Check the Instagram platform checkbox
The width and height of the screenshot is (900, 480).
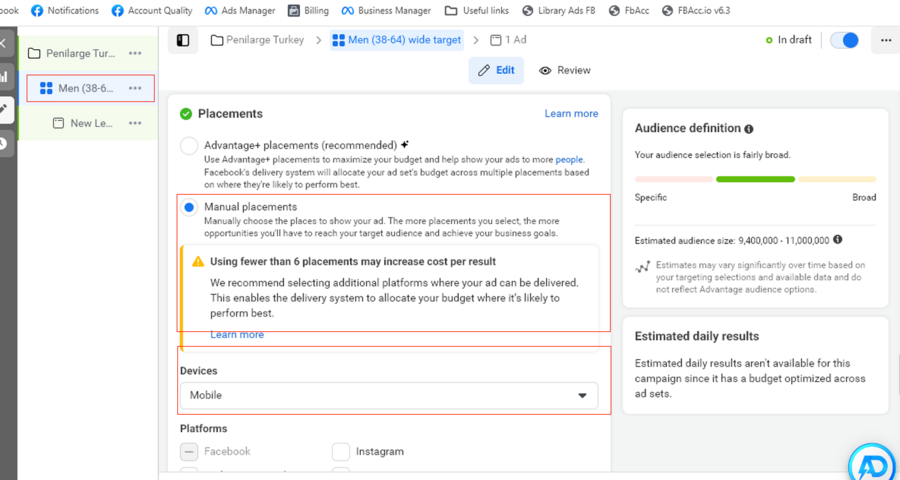click(x=341, y=452)
